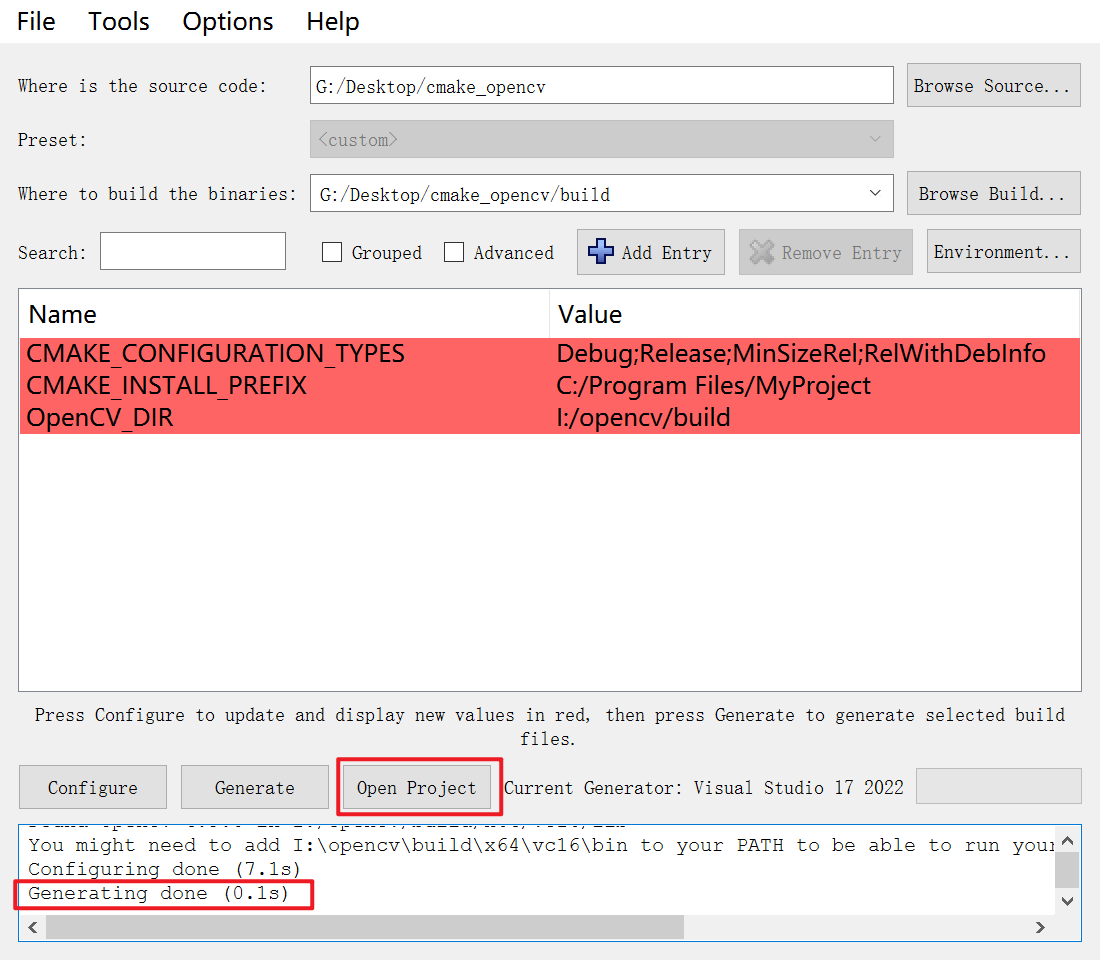Select the CMAKE_CONFIGURATION_TYPES entry name
This screenshot has width=1100, height=960.
click(x=215, y=354)
